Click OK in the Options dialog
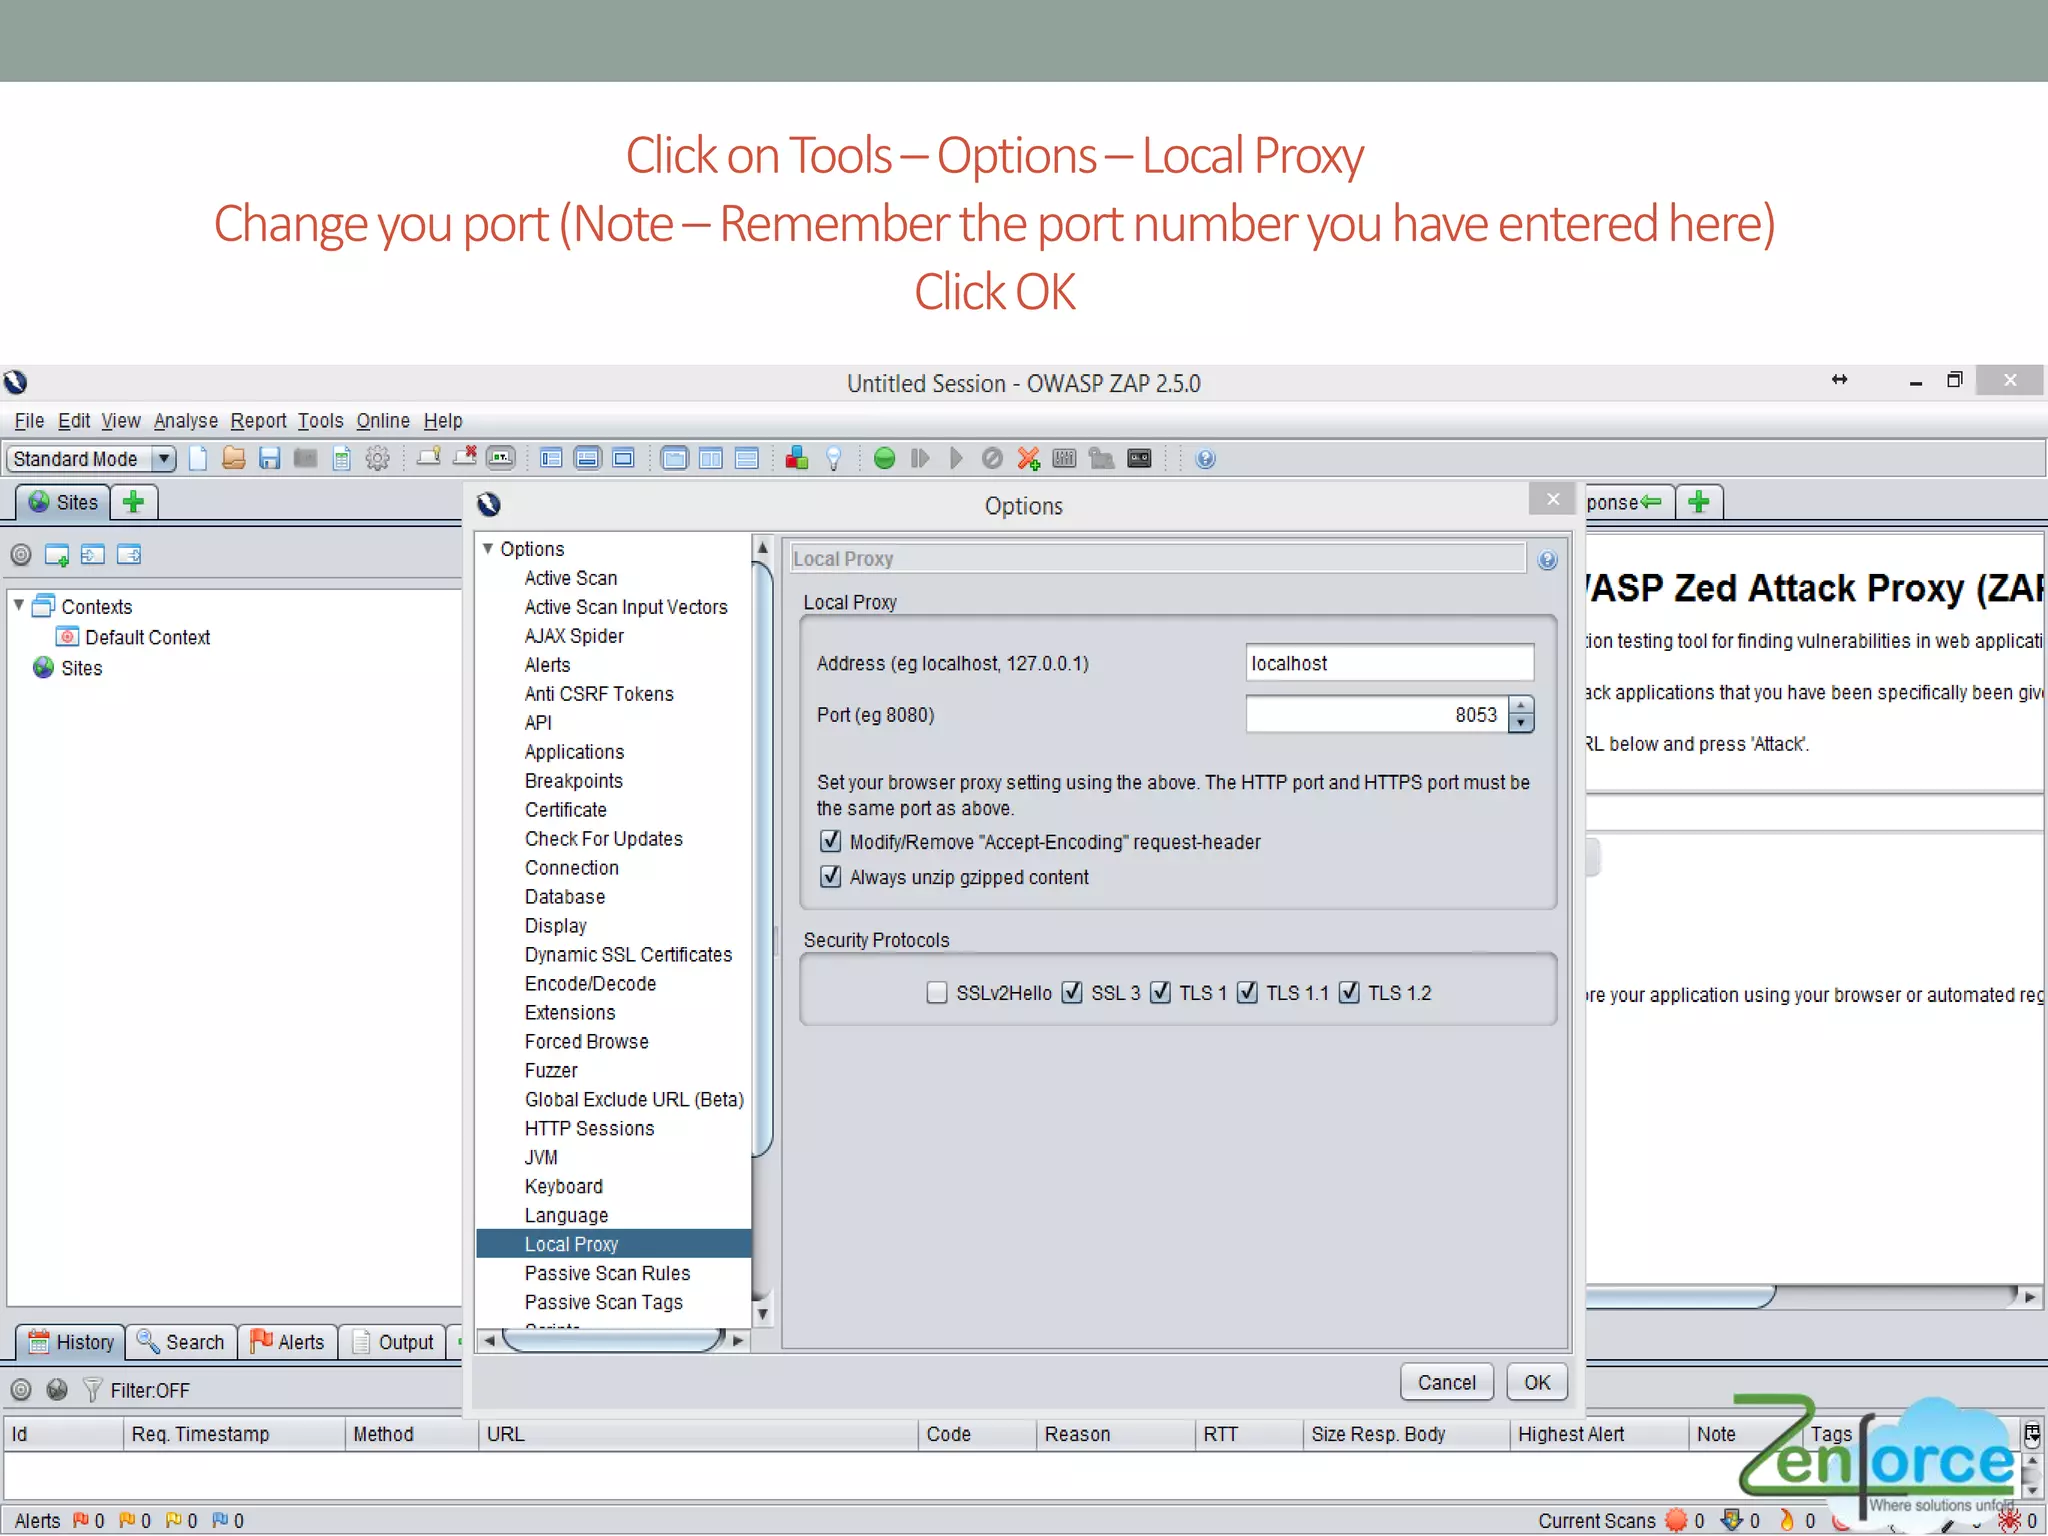 pyautogui.click(x=1537, y=1382)
